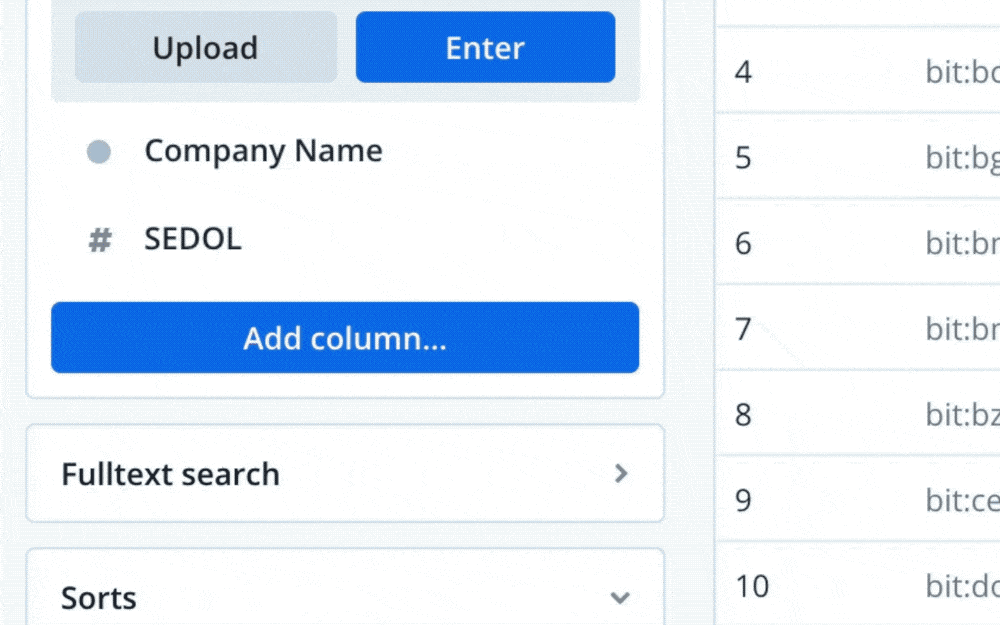Click the grey circle icon beside Company Name
Viewport: 1000px width, 625px height.
click(99, 152)
